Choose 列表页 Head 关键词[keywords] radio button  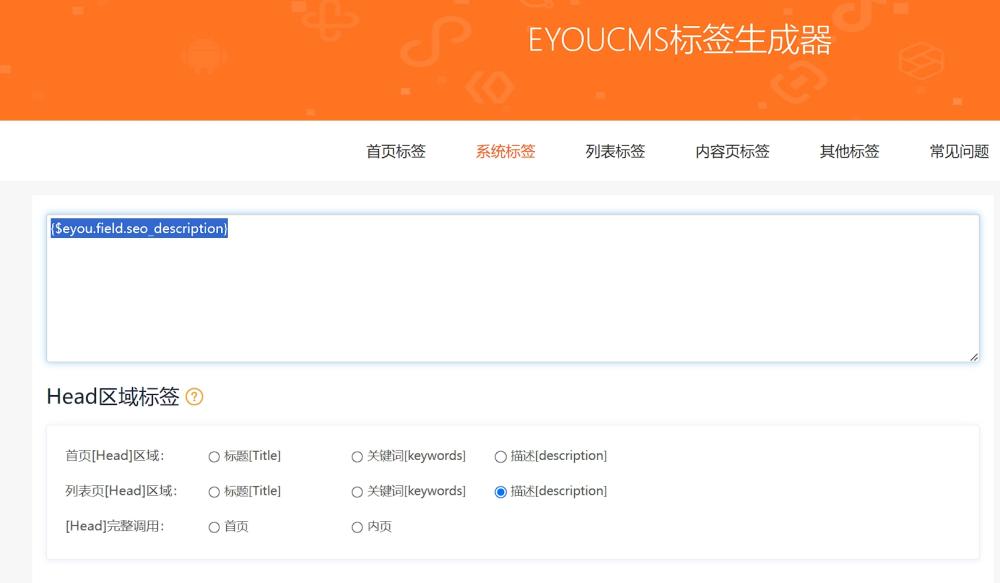[357, 492]
